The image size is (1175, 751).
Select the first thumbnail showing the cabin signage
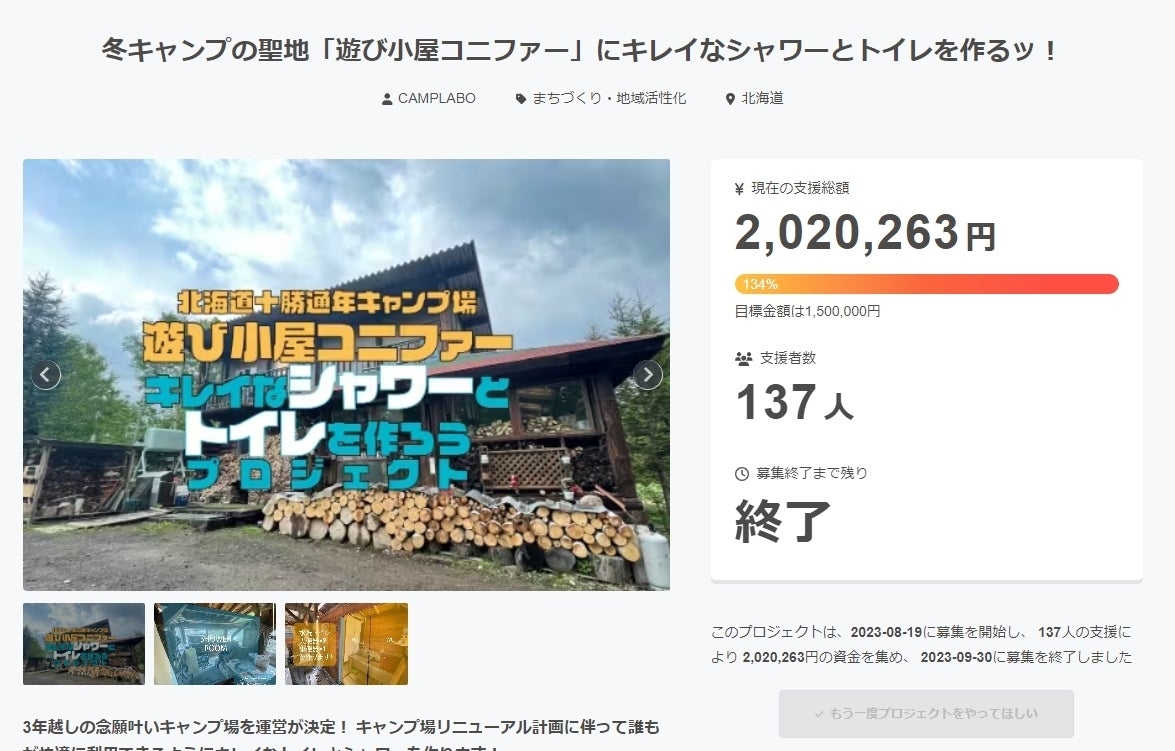[84, 645]
